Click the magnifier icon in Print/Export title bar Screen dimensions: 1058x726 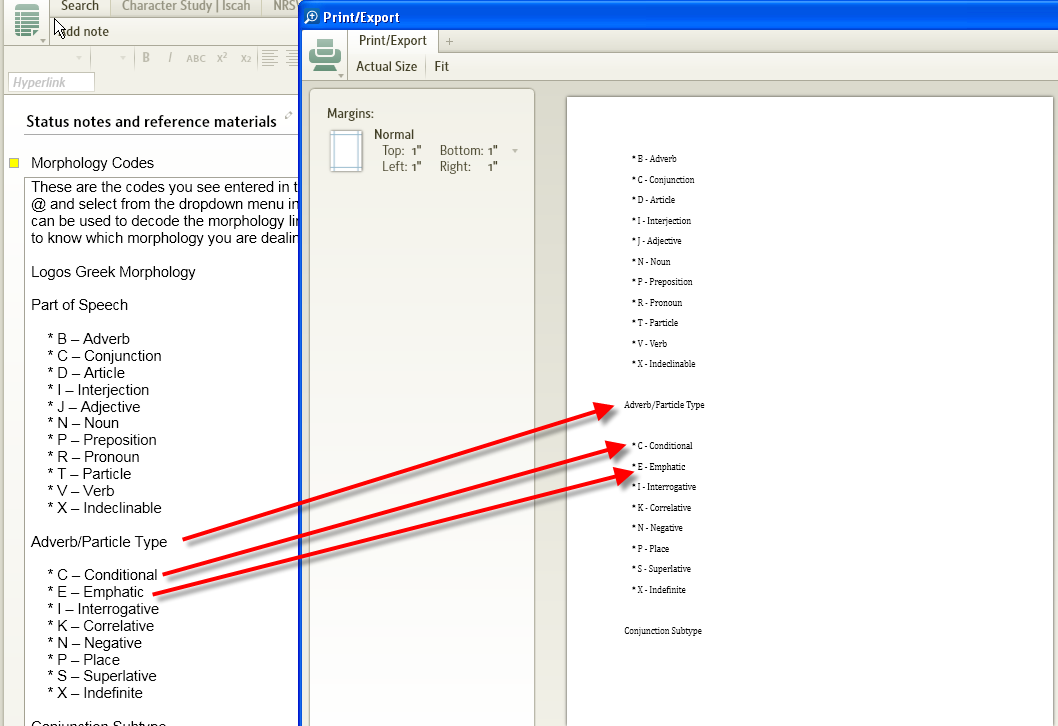pyautogui.click(x=311, y=16)
